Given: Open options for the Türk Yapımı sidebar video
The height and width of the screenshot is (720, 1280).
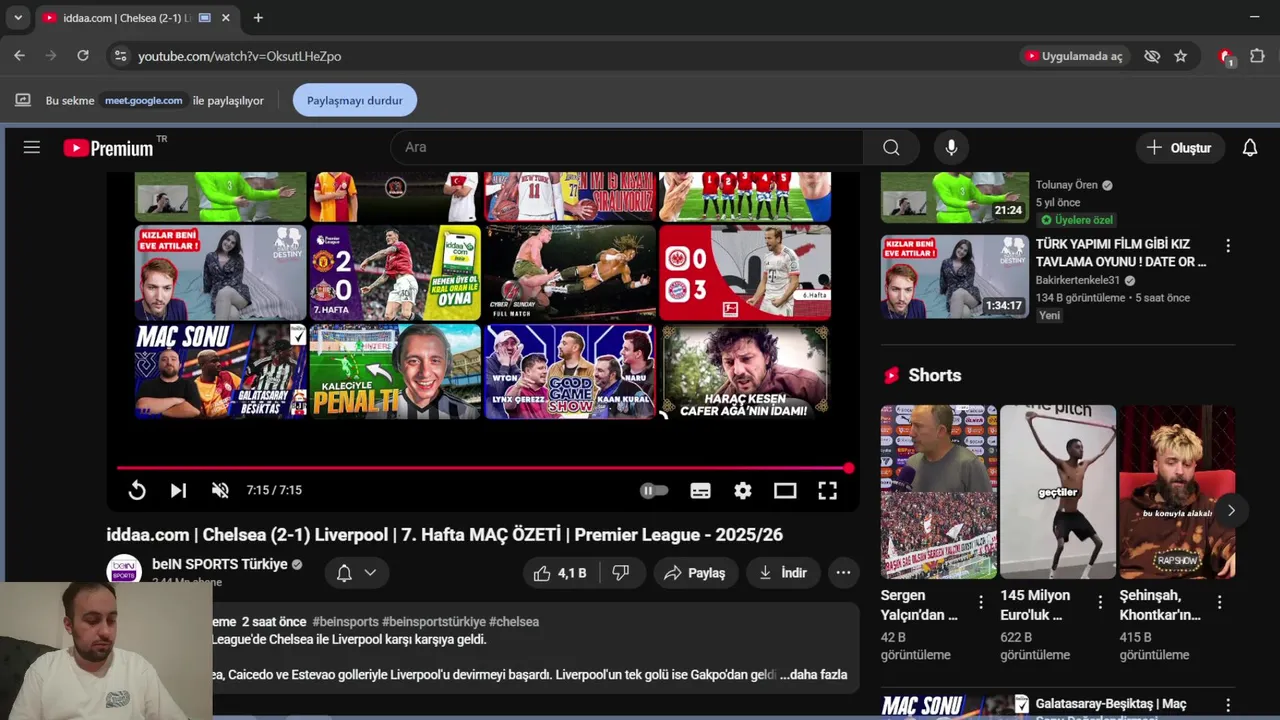Looking at the screenshot, I should click(1227, 246).
